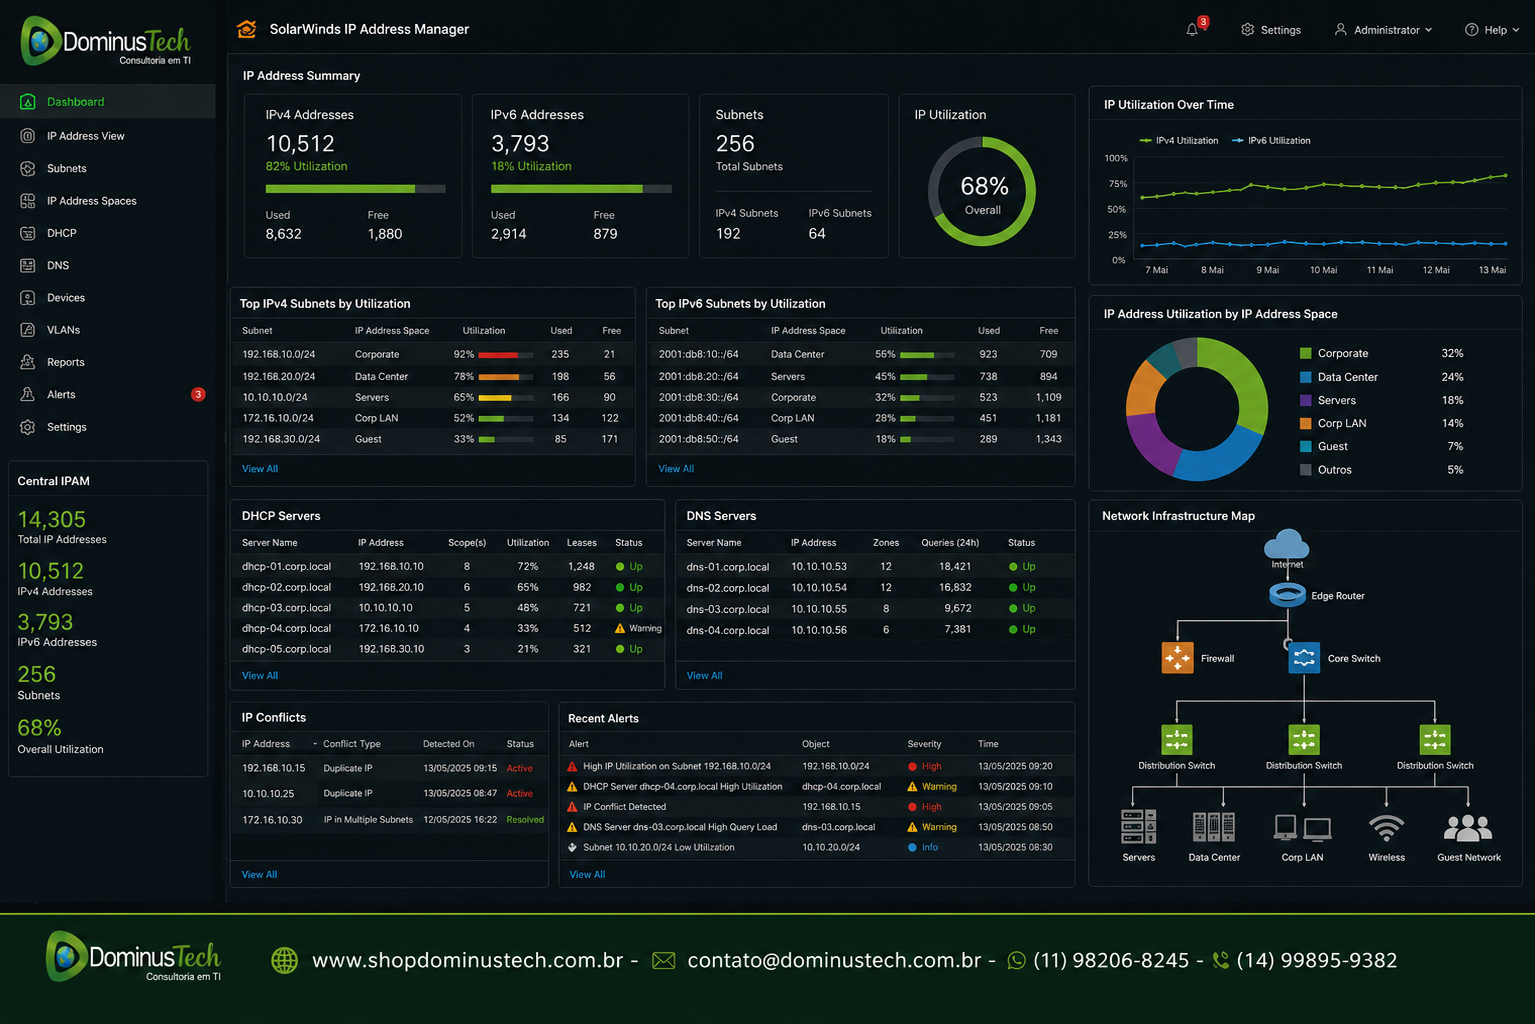Click the Data Center blue legend swatch
Image resolution: width=1535 pixels, height=1024 pixels.
click(1305, 377)
